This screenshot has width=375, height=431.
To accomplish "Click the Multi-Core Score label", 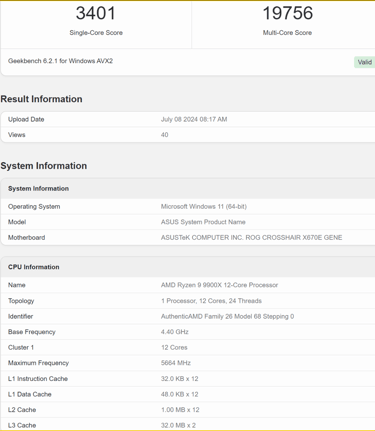I will tap(287, 33).
